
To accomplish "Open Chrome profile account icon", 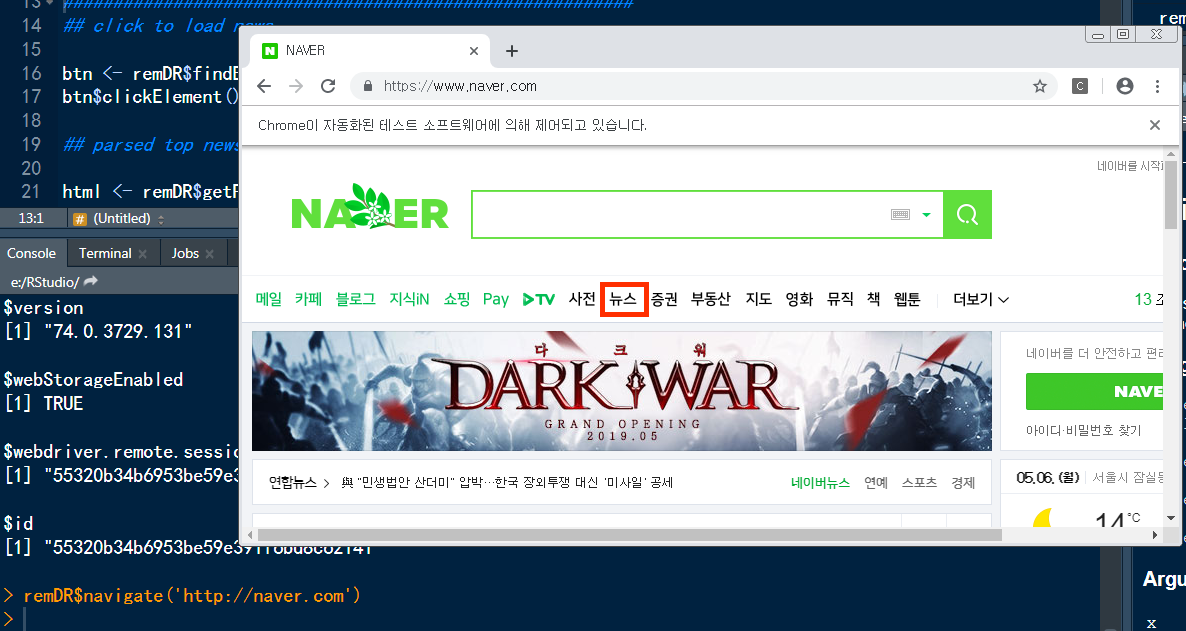I will pos(1125,86).
